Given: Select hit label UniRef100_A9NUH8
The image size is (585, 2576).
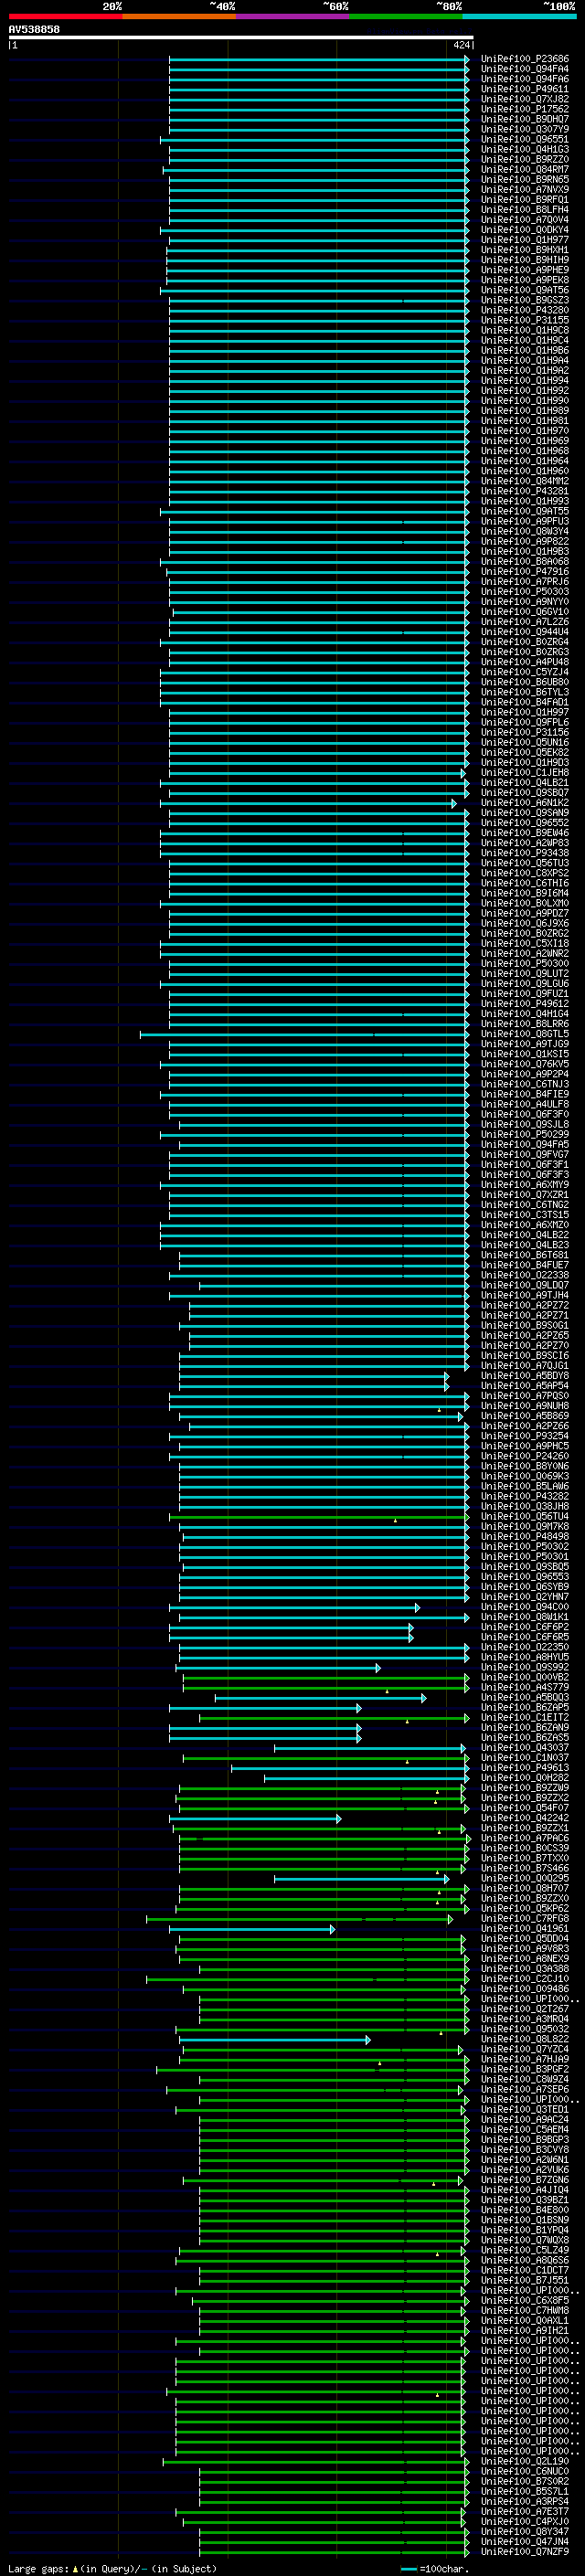Looking at the screenshot, I should click(x=525, y=1406).
